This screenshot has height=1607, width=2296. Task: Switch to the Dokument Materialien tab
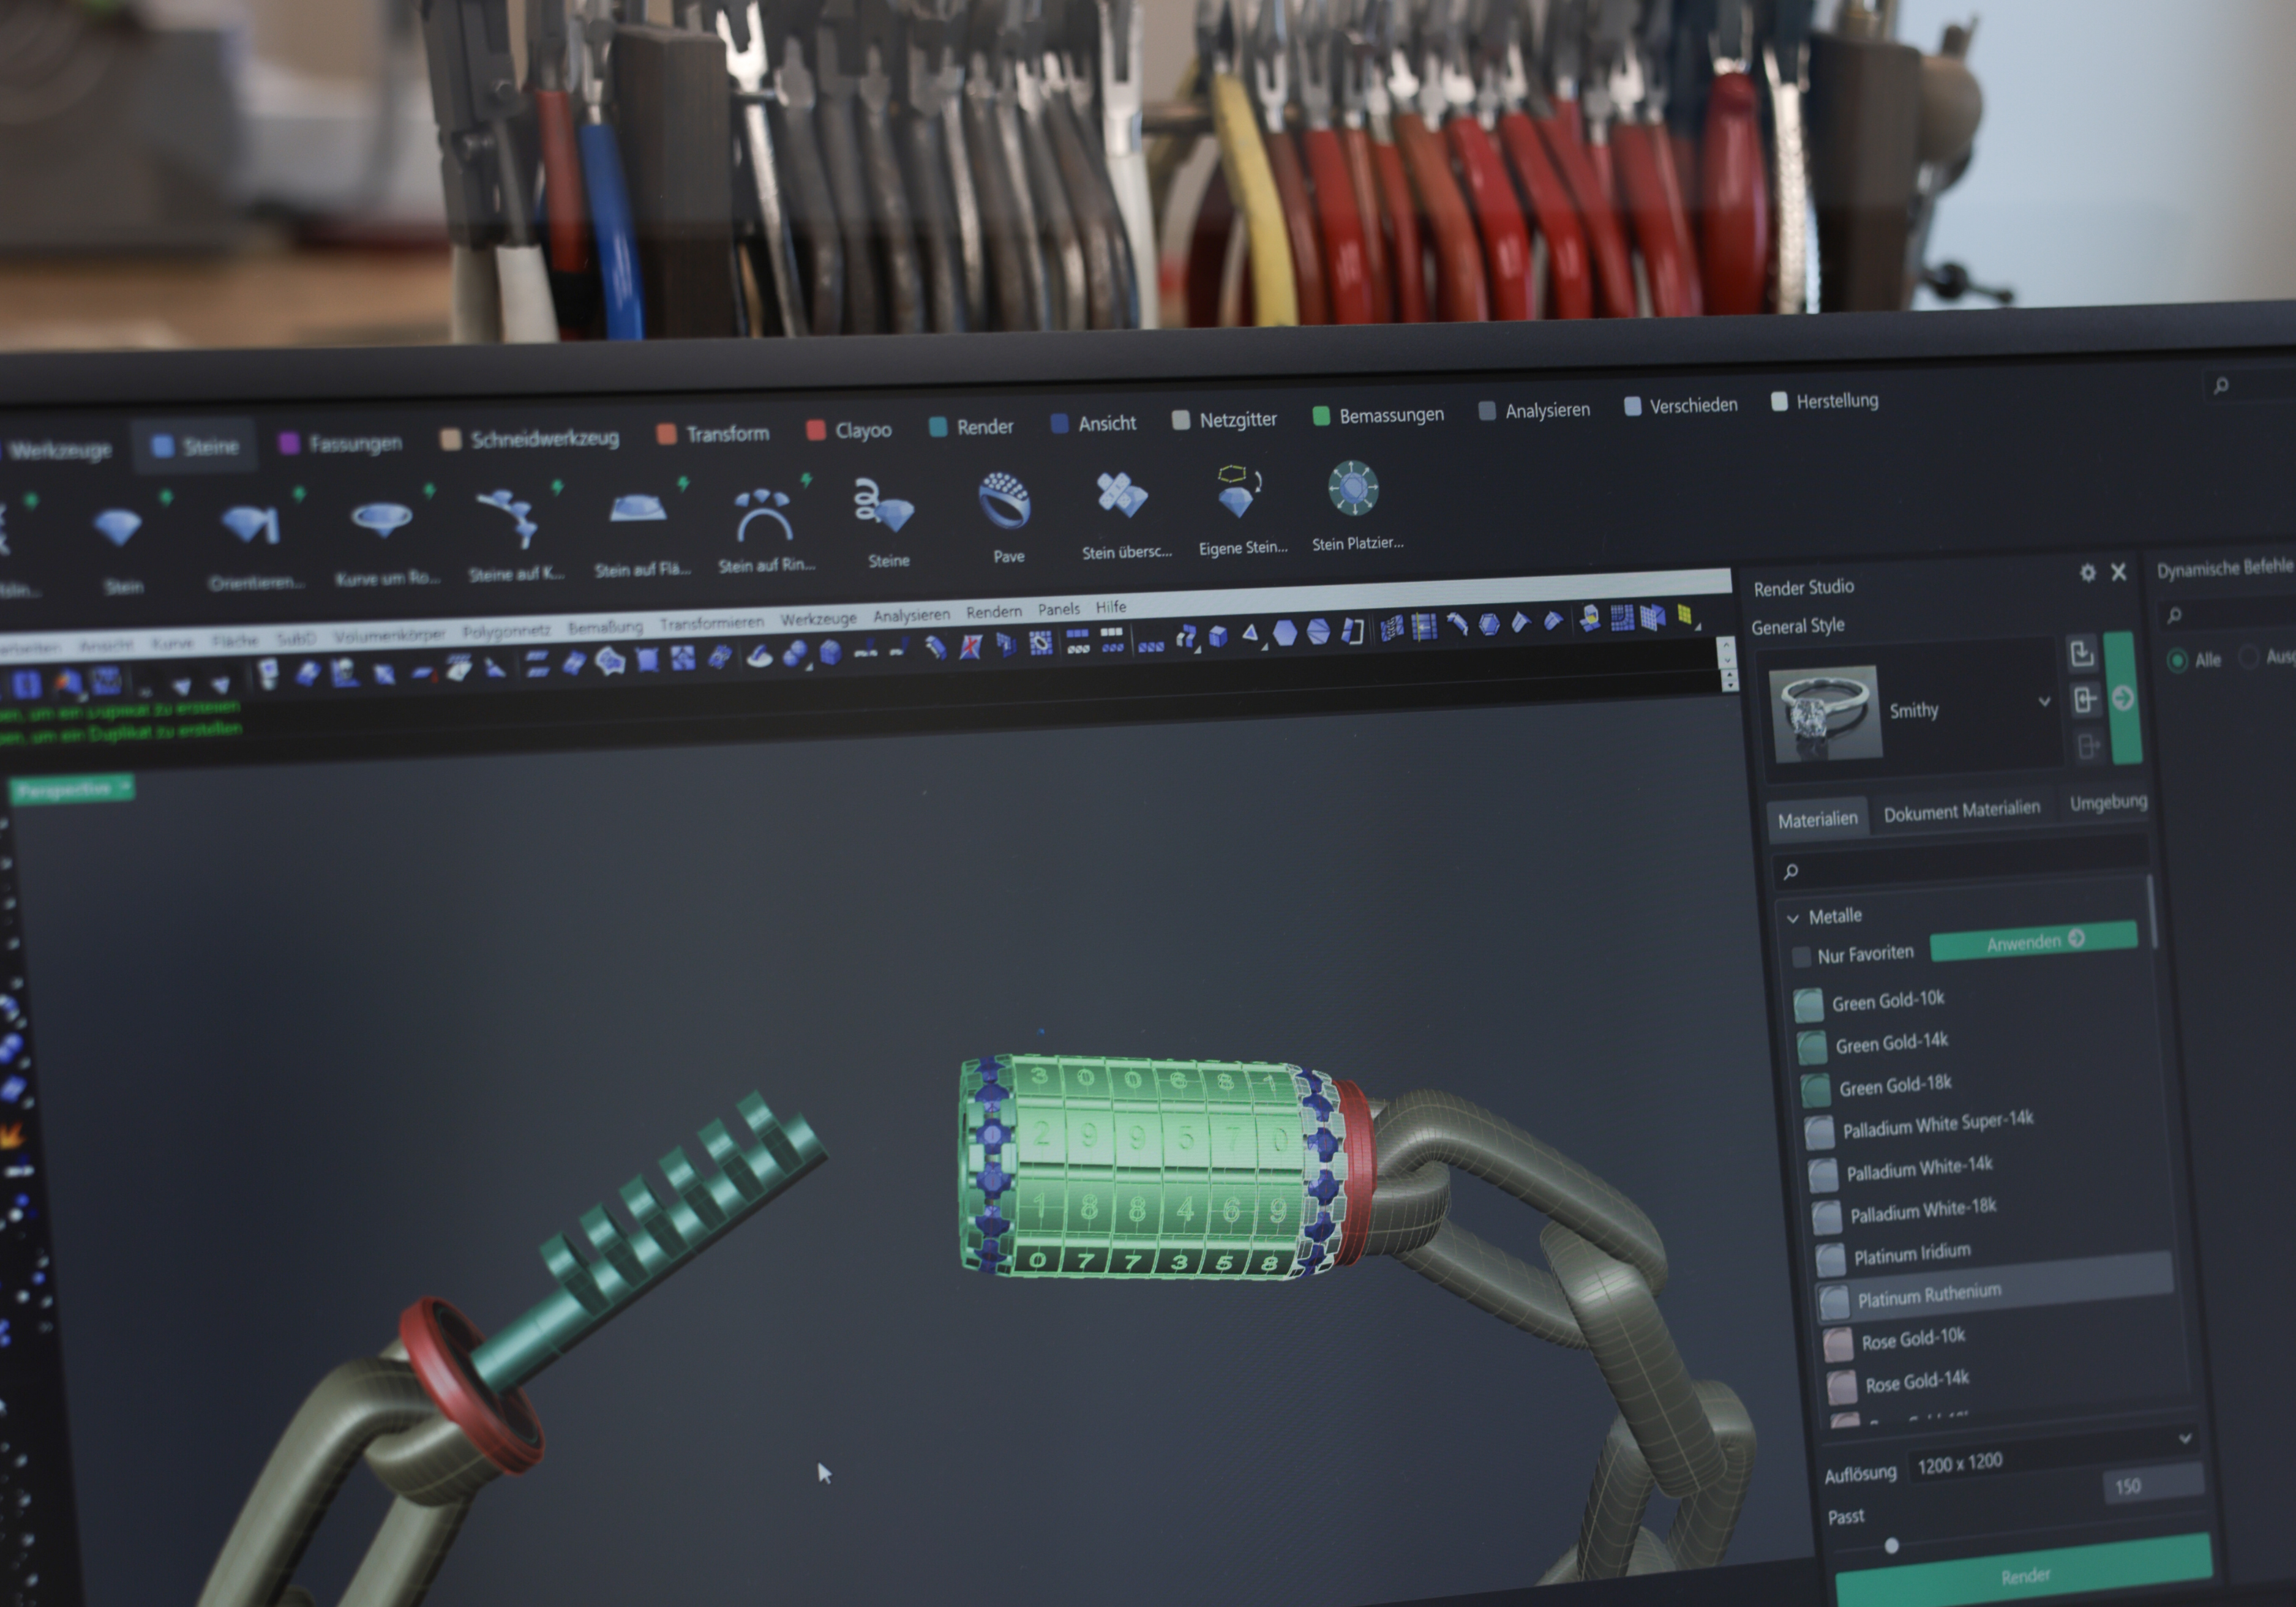1961,811
